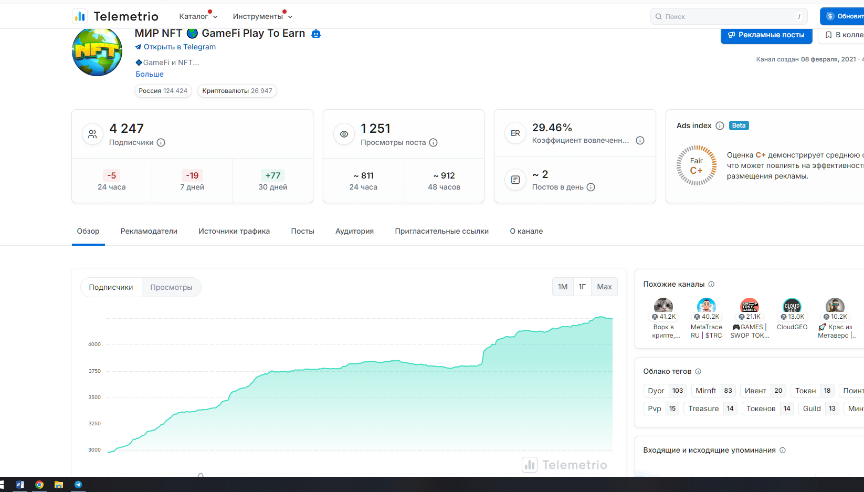This screenshot has height=492, width=864.
Task: Open the 10.2K similar channel avatar
Action: (x=835, y=306)
